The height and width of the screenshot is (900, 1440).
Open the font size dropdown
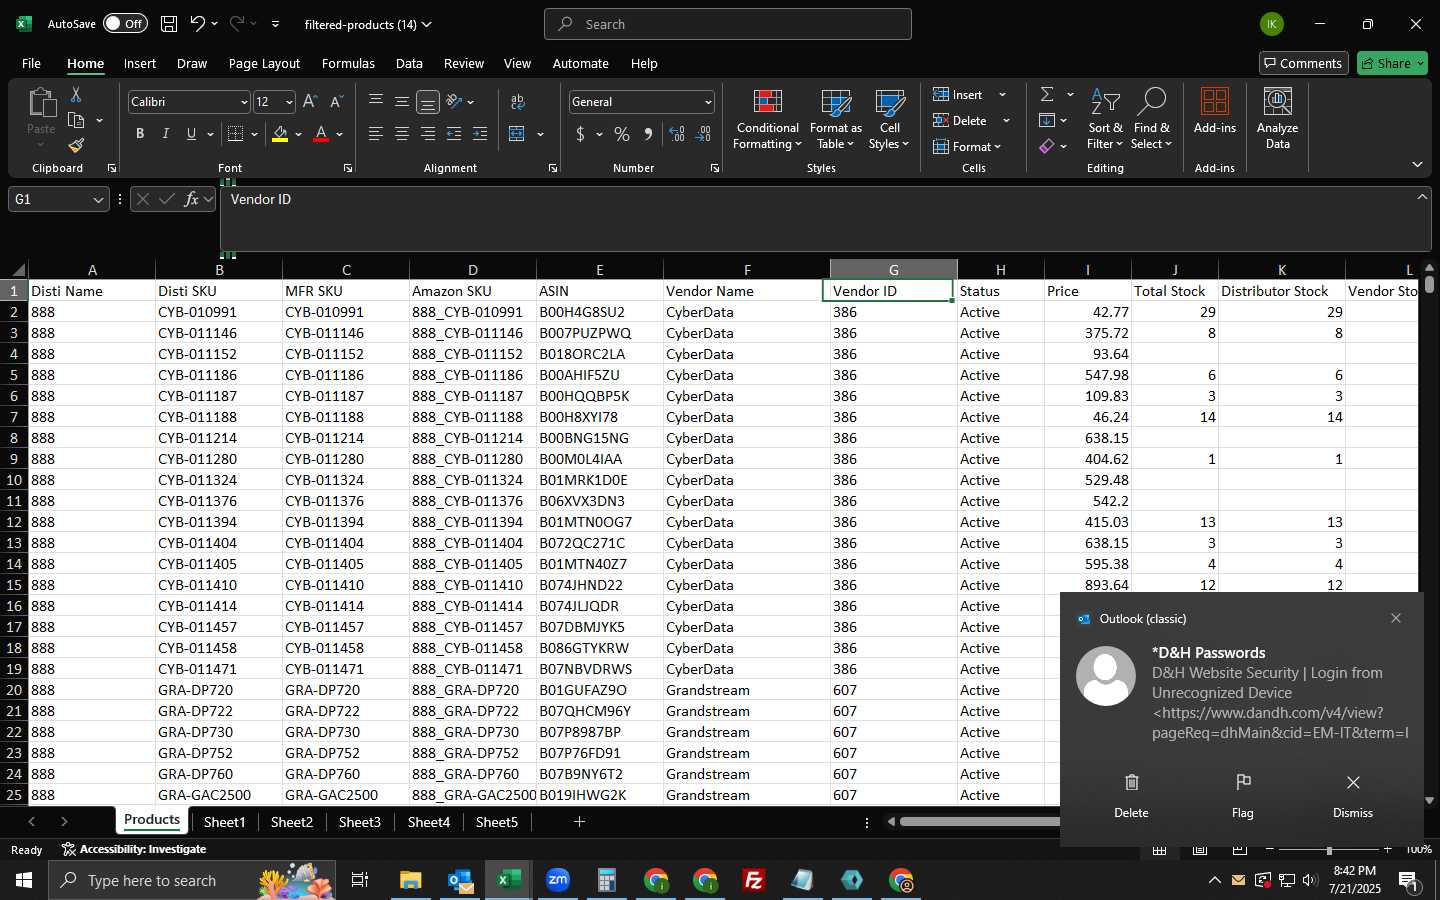pos(289,102)
